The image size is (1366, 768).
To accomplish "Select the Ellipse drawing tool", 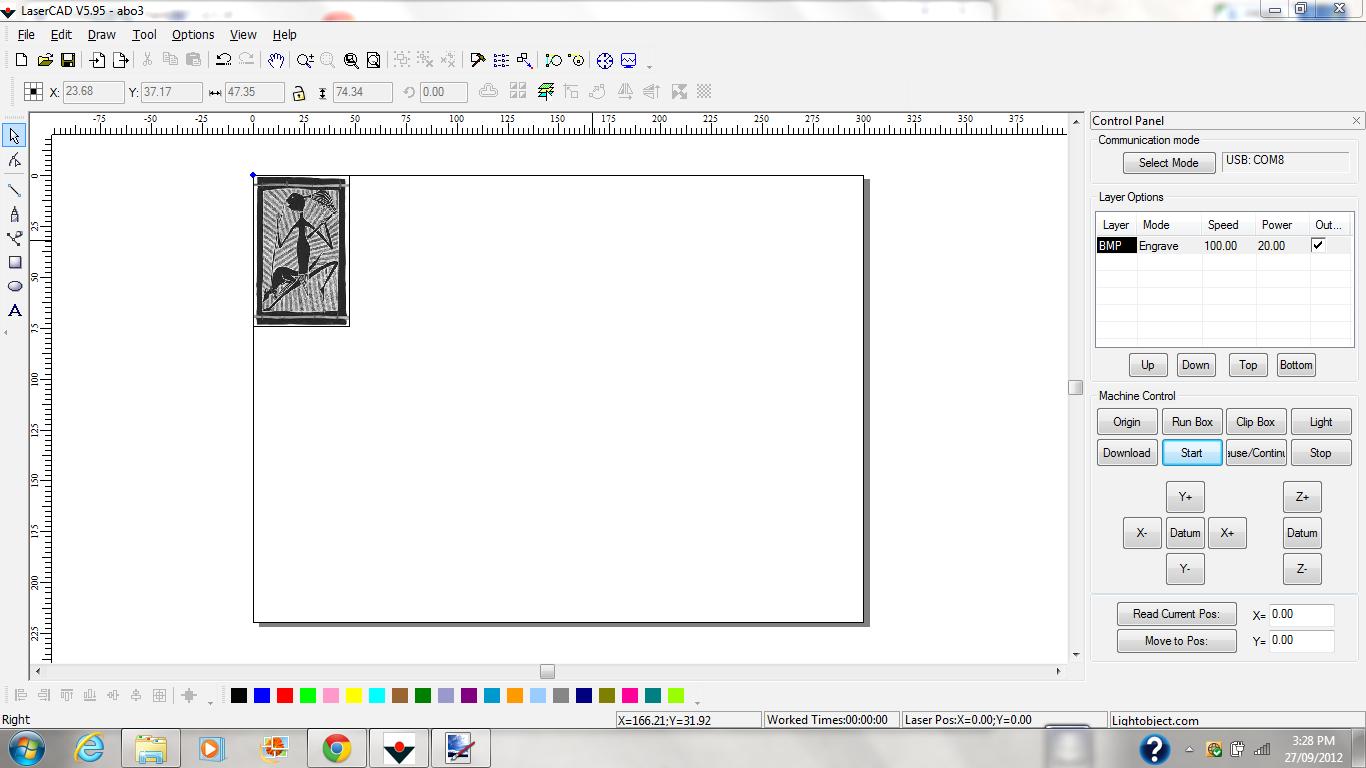I will (15, 286).
